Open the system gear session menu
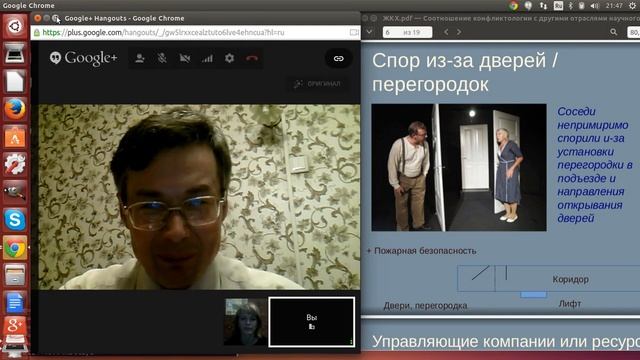 point(632,5)
